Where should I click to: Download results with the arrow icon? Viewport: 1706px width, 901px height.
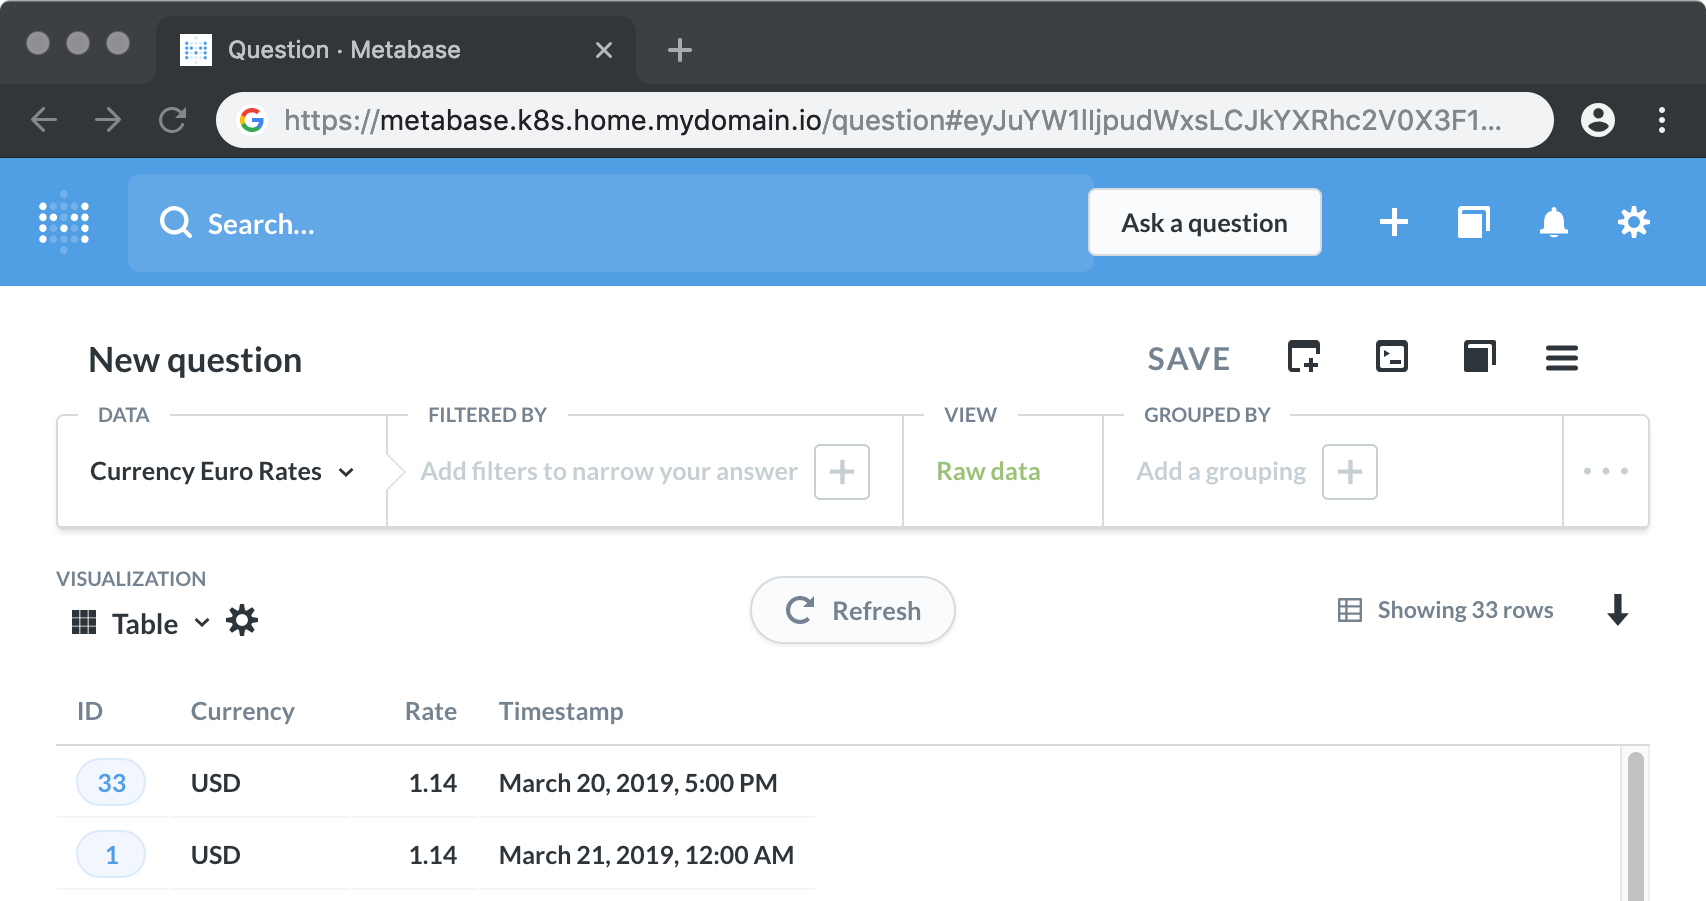[1617, 609]
